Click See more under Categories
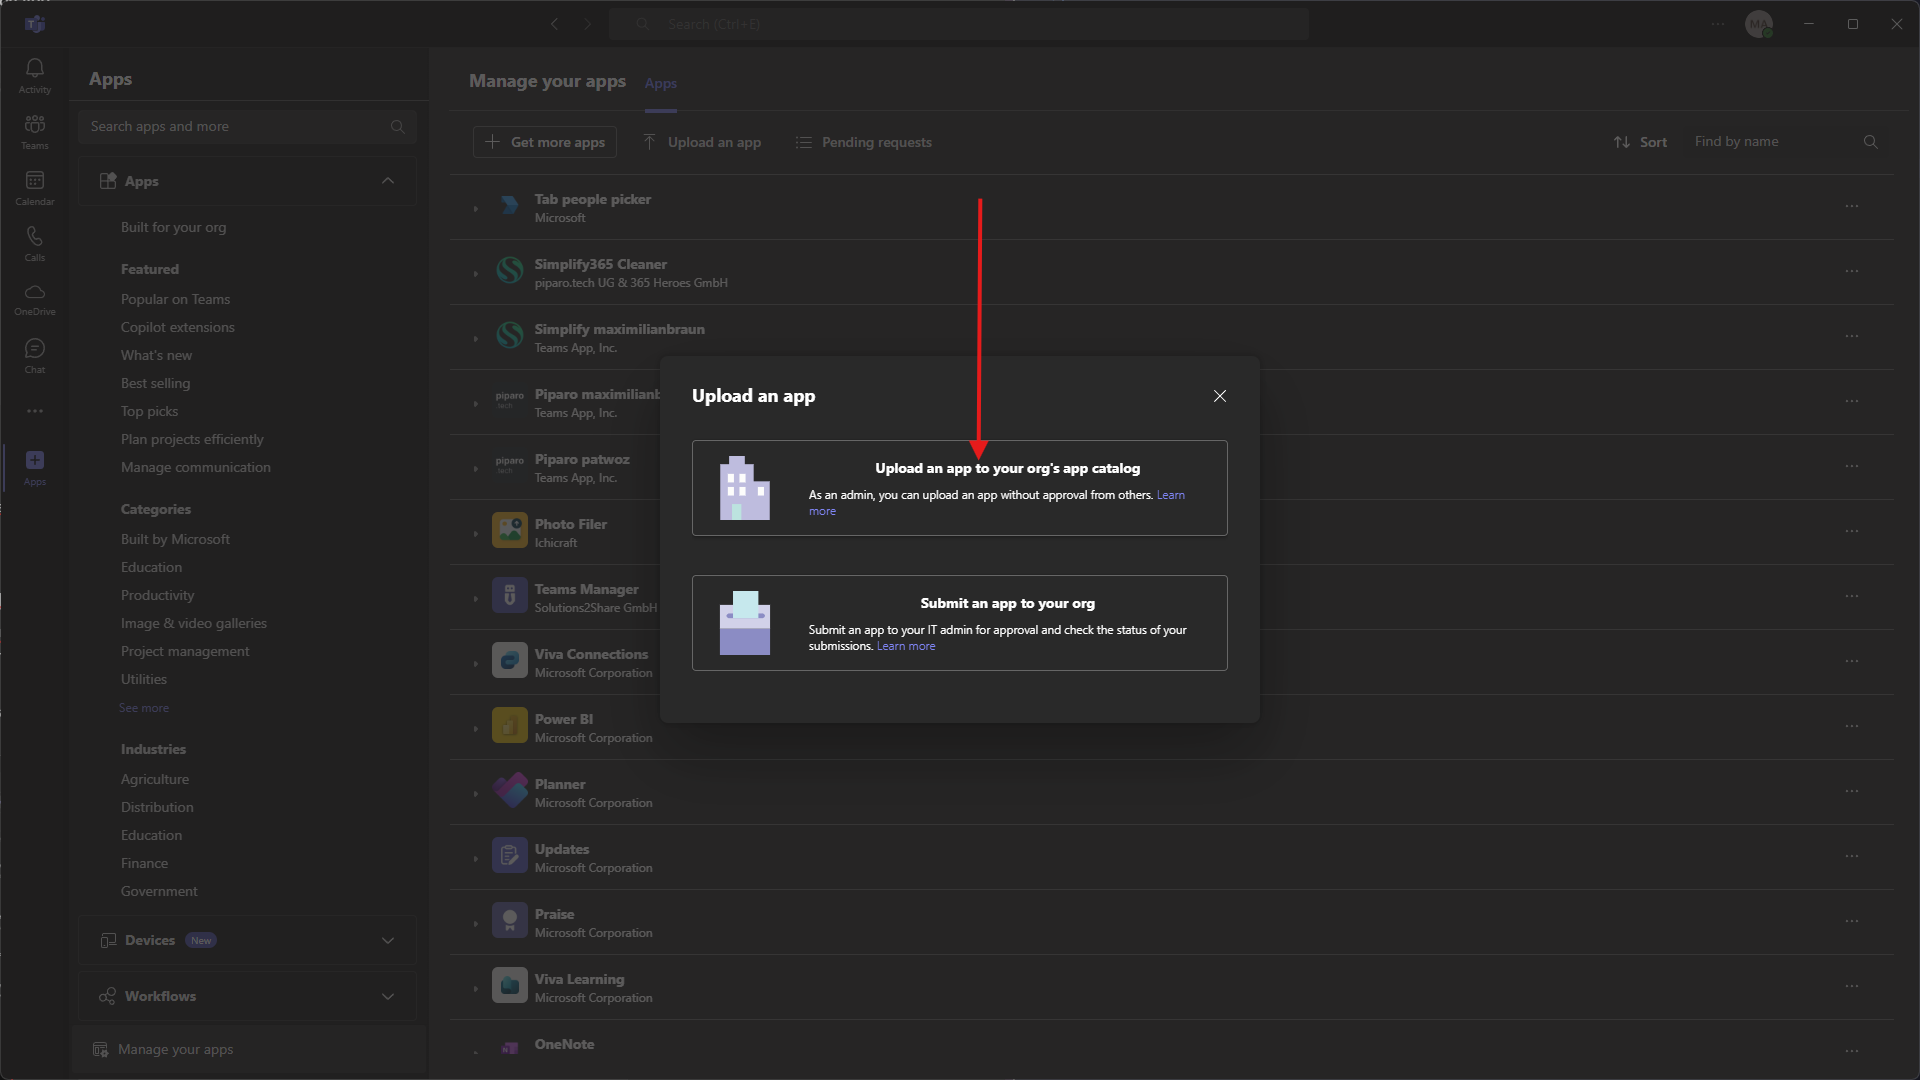 tap(144, 708)
